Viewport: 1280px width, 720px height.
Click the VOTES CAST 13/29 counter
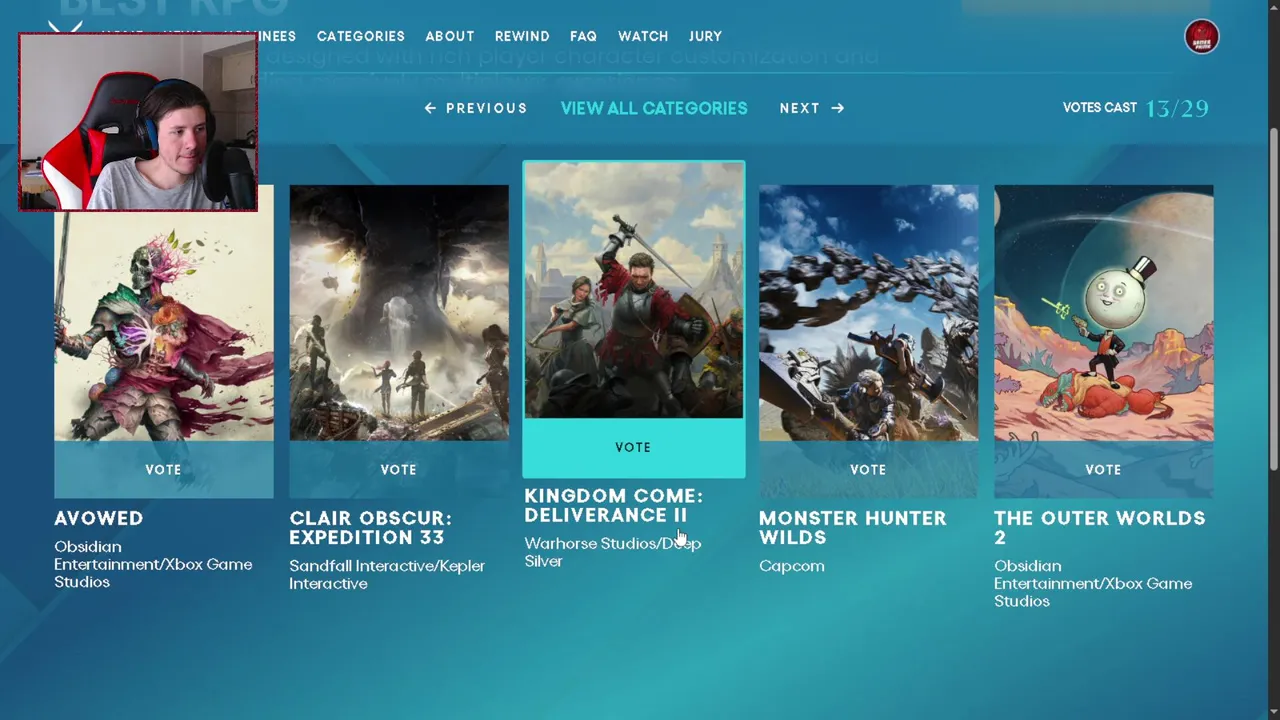(x=1136, y=108)
